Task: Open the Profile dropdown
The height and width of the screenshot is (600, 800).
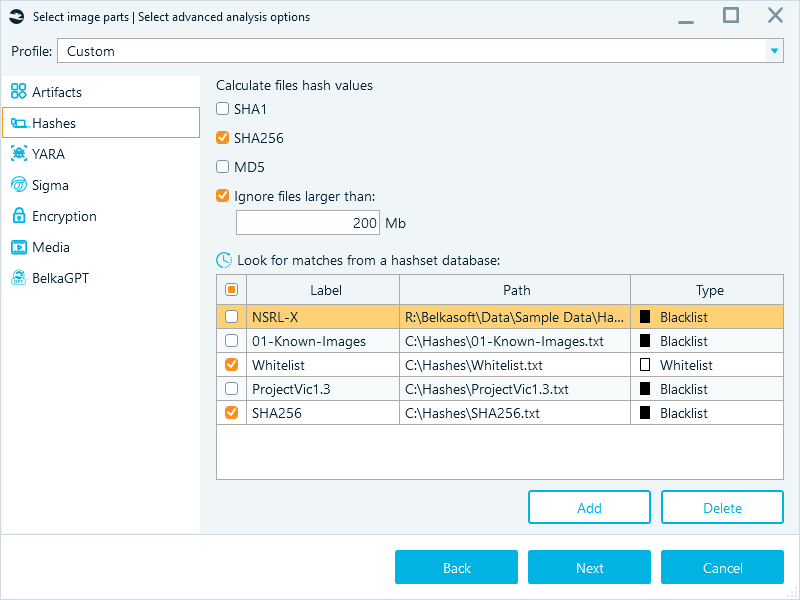Action: tap(773, 49)
